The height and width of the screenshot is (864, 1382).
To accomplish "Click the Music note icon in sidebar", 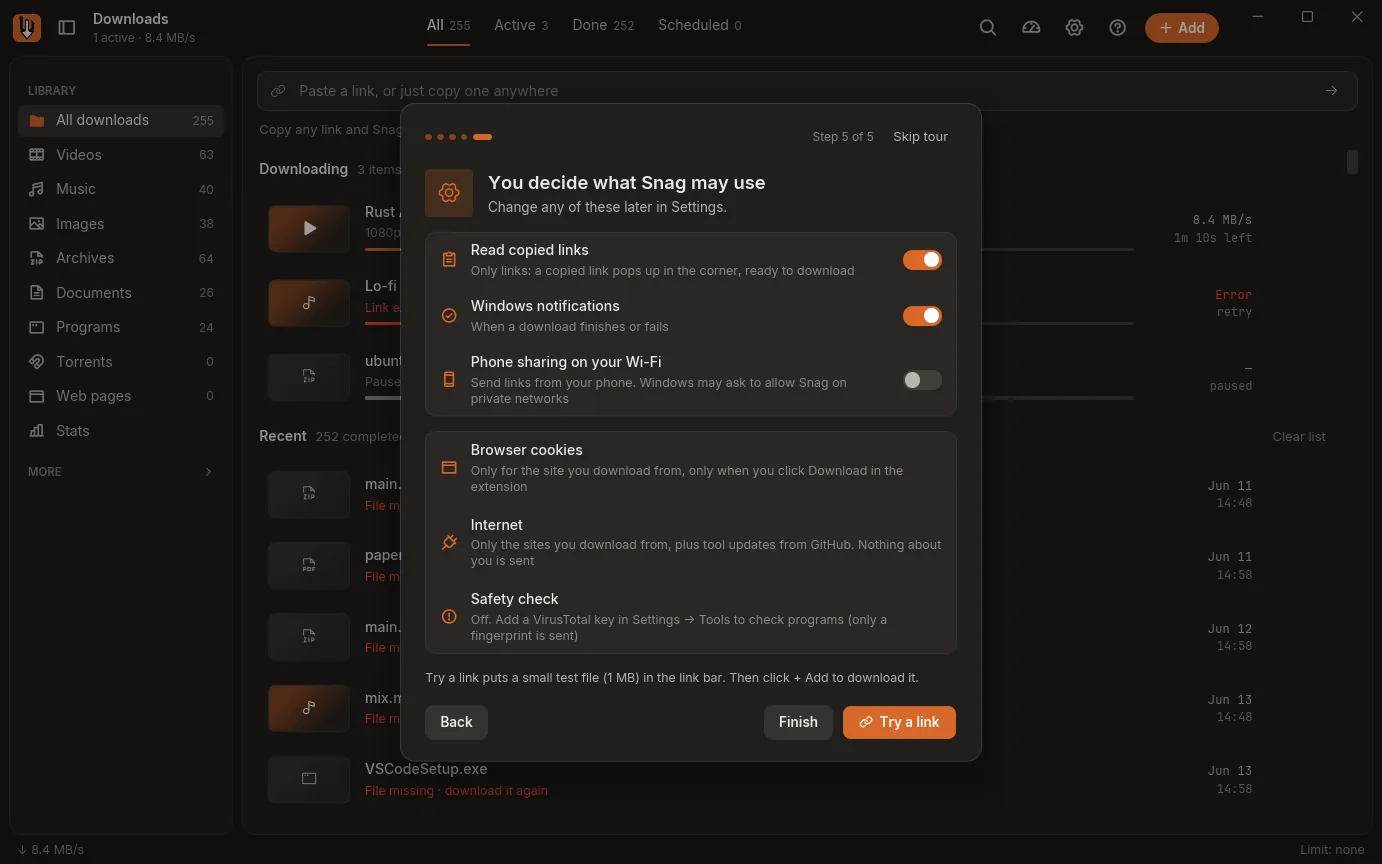I will point(37,189).
